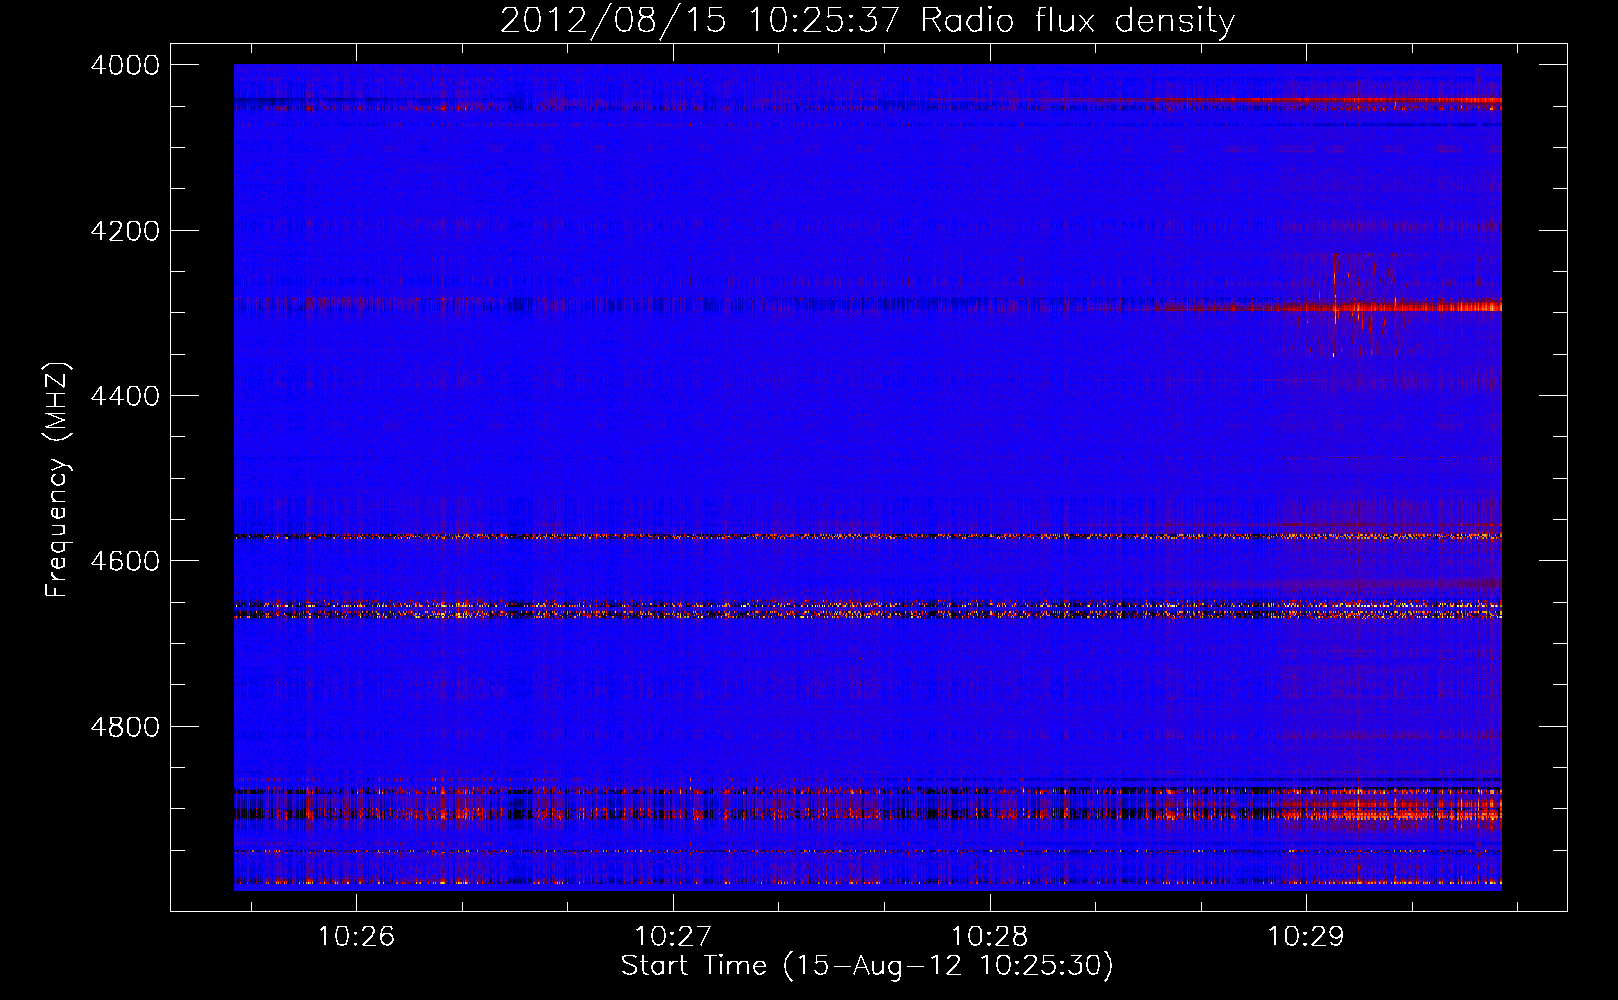The height and width of the screenshot is (1000, 1618).
Task: Click the 10:27 time axis label
Action: [x=673, y=936]
